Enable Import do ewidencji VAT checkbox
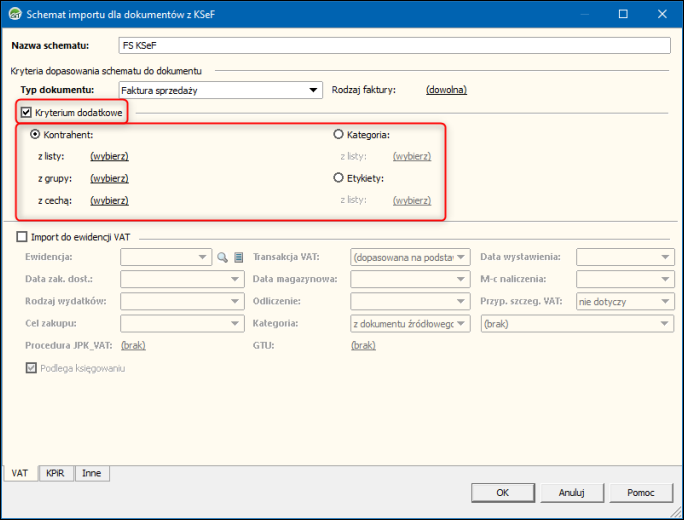The image size is (684, 520). [22, 237]
